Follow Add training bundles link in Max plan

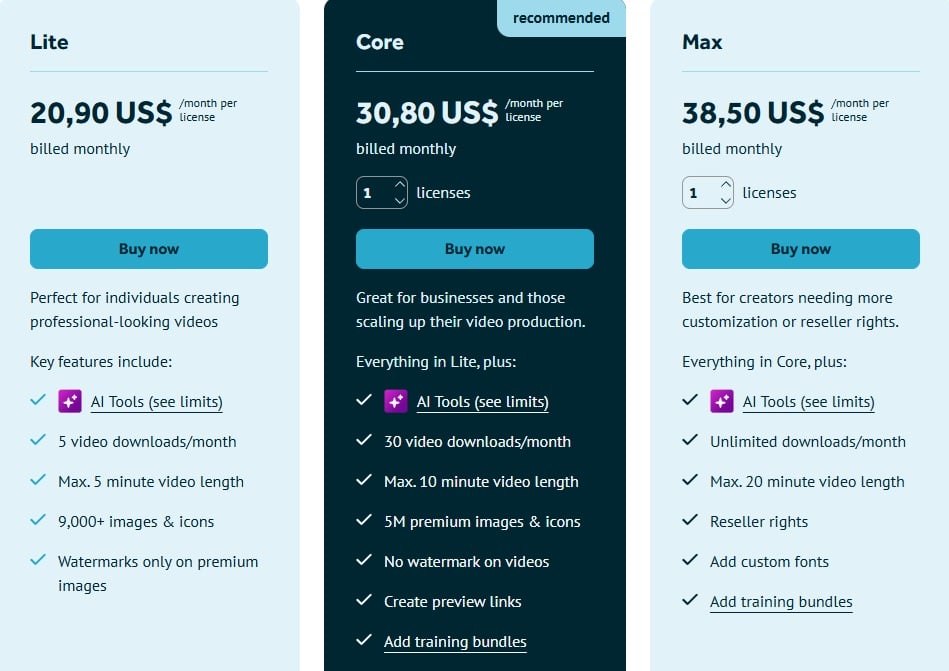click(781, 602)
